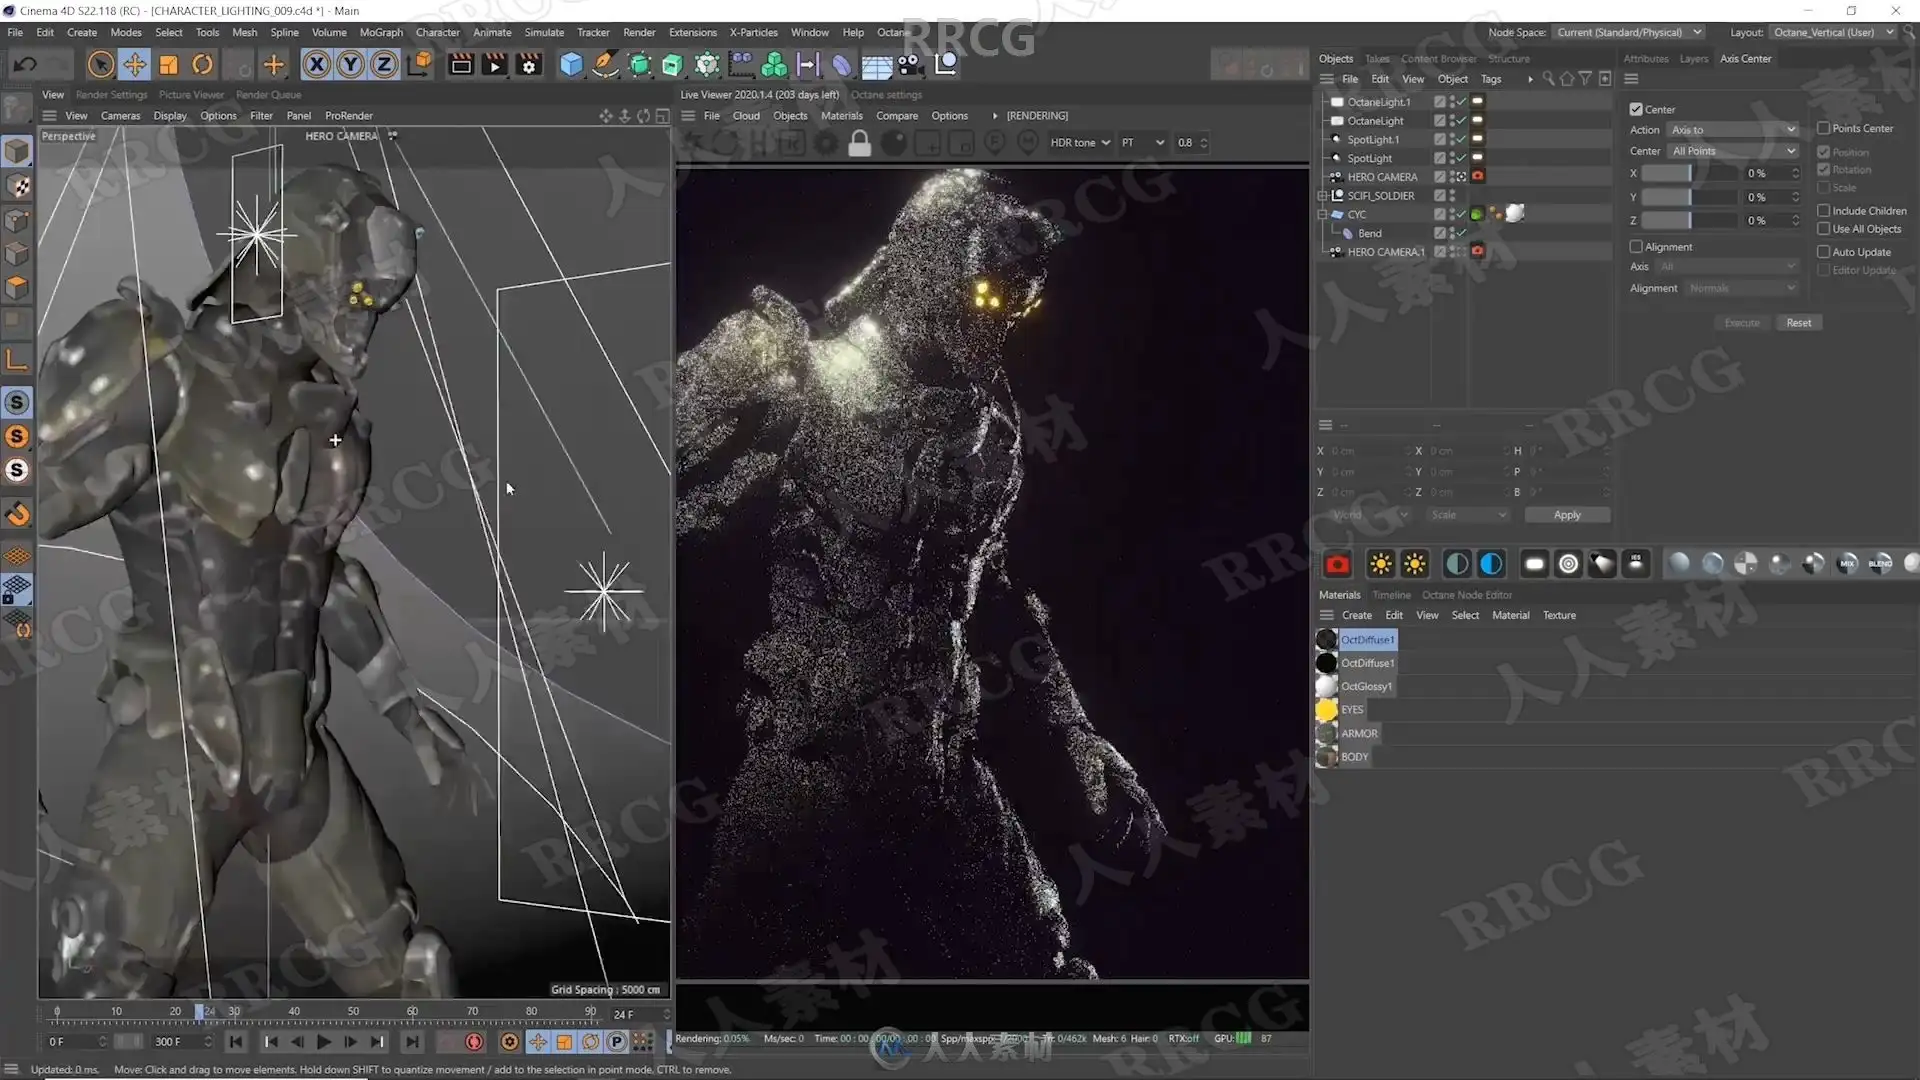Click the Reset button in Axis Center
This screenshot has height=1080, width=1920.
point(1798,323)
